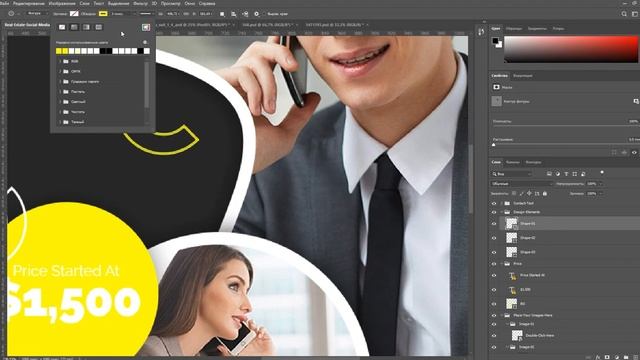The height and width of the screenshot is (360, 640).
Task: Expand the Contact Text group
Action: point(502,203)
